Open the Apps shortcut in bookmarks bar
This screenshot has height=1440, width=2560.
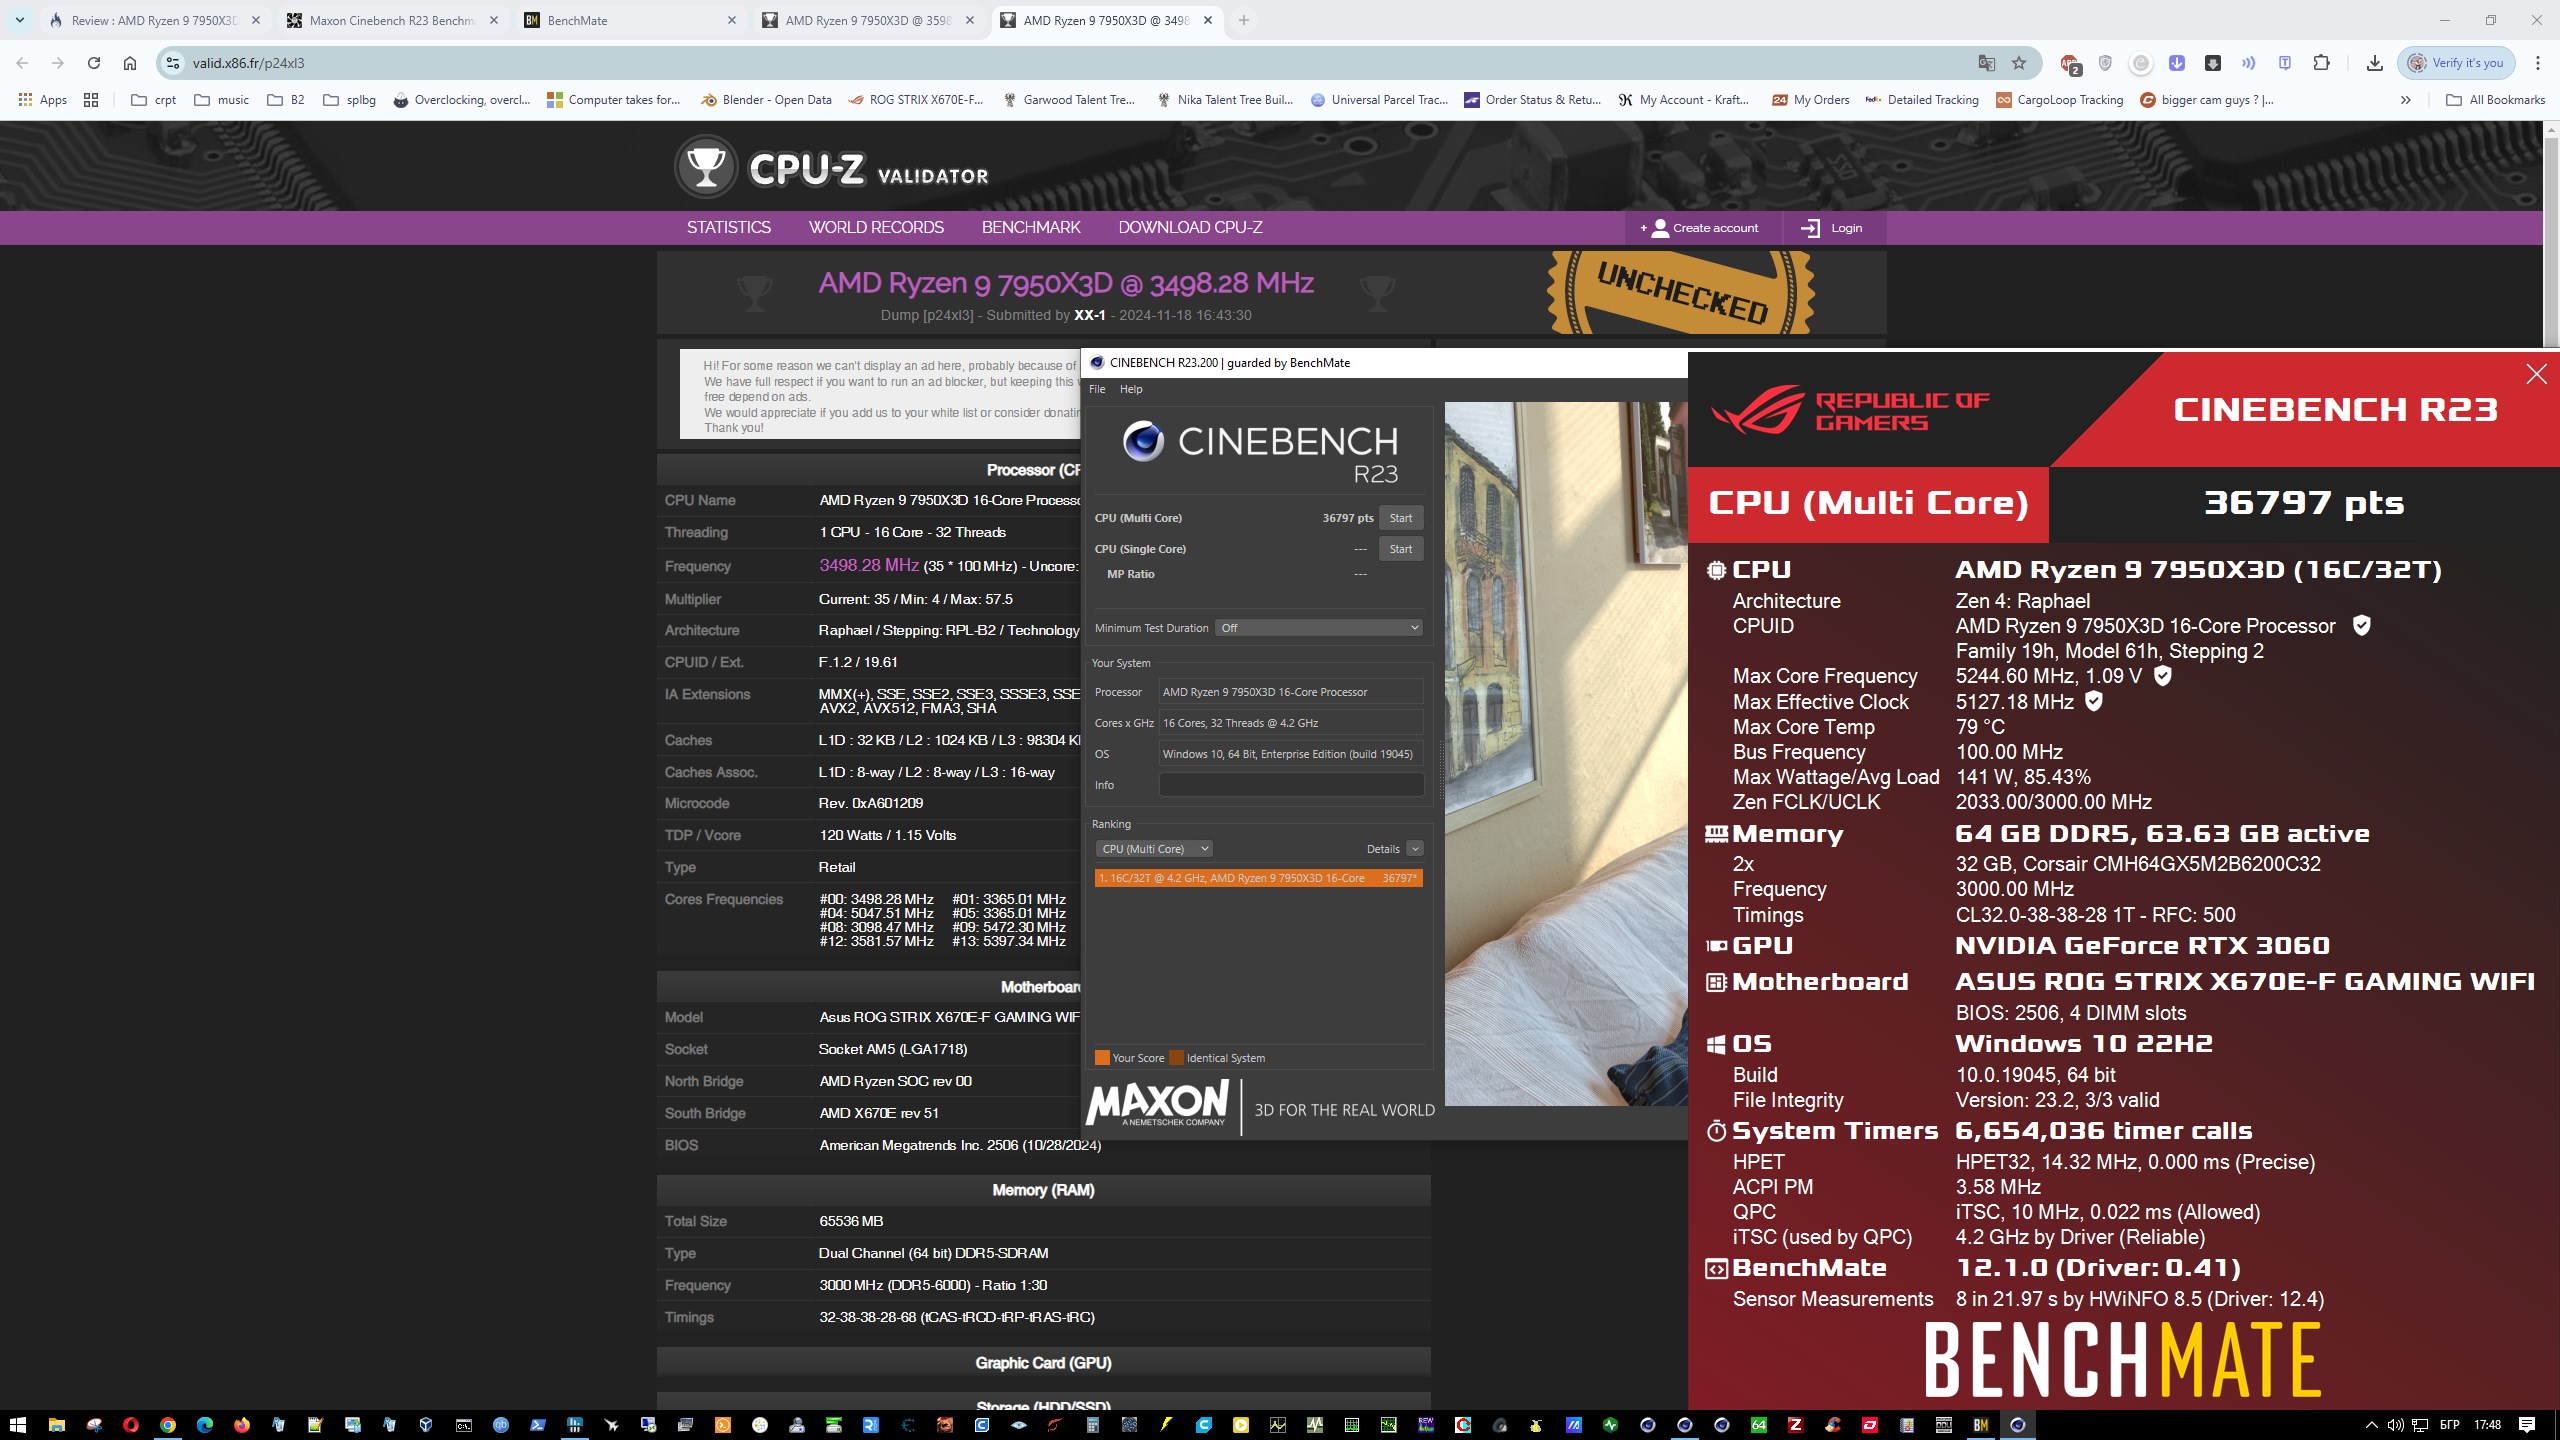[43, 100]
